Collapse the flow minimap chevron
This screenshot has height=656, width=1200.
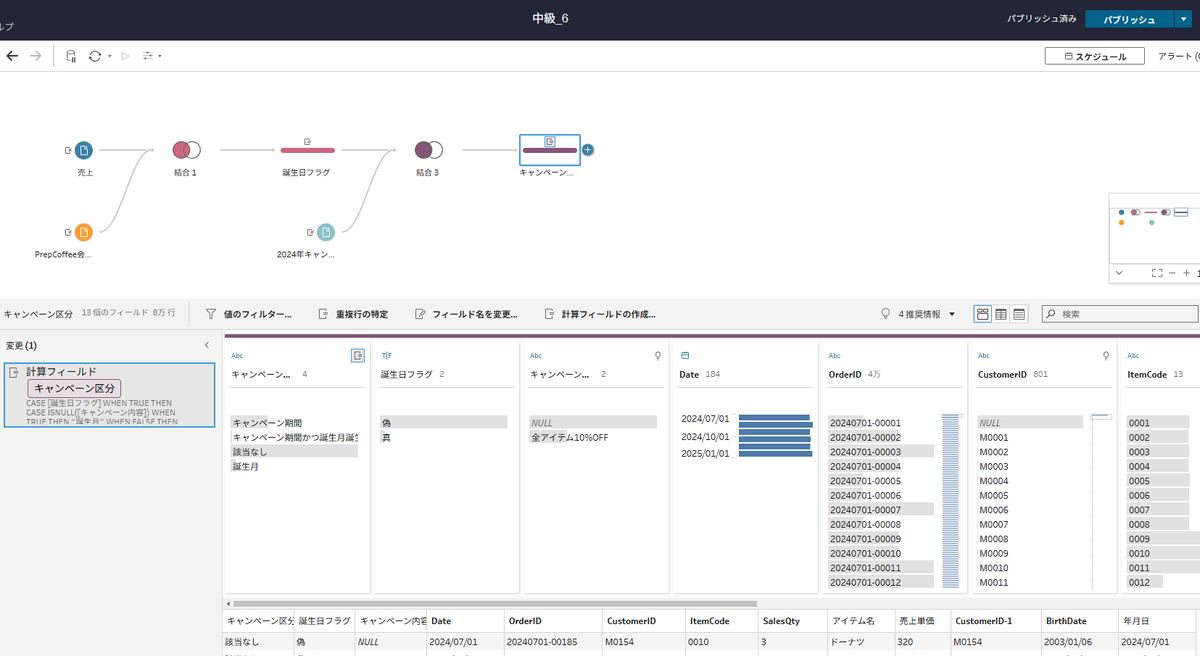tap(1118, 272)
